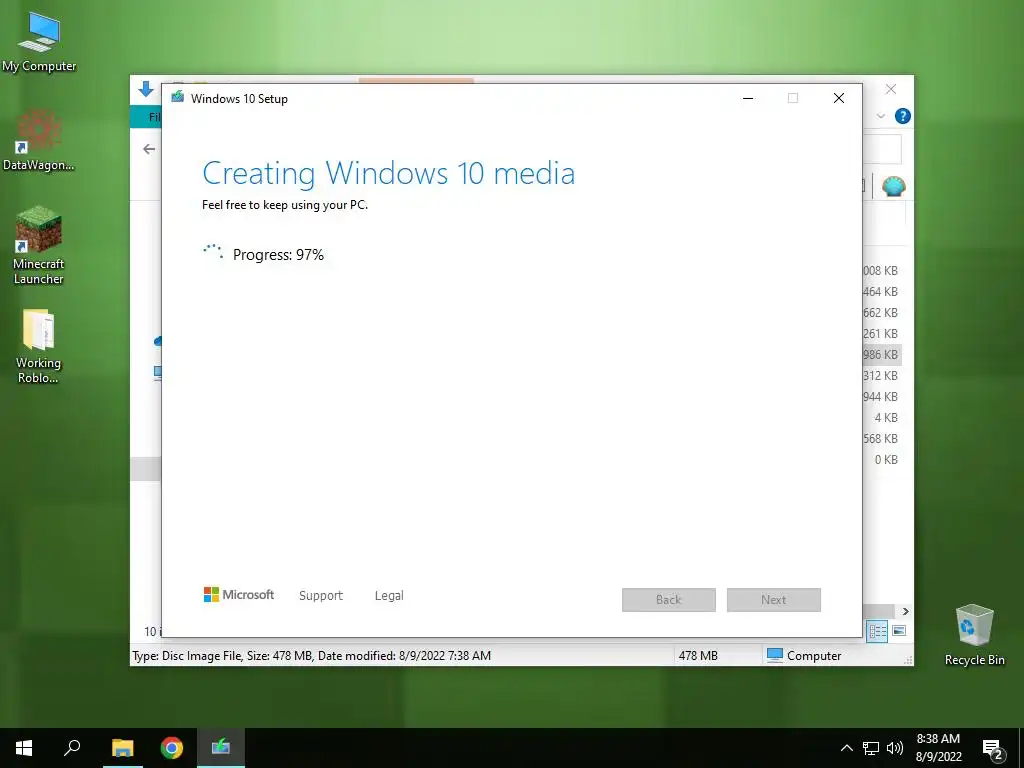1024x768 pixels.
Task: Click the Progress: 97% text
Action: [x=278, y=255]
